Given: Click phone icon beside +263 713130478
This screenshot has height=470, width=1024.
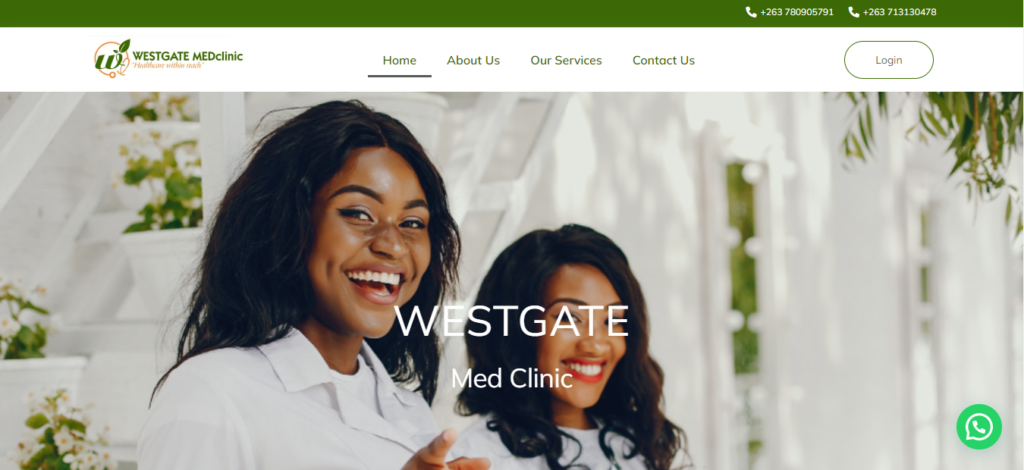Looking at the screenshot, I should click(854, 12).
